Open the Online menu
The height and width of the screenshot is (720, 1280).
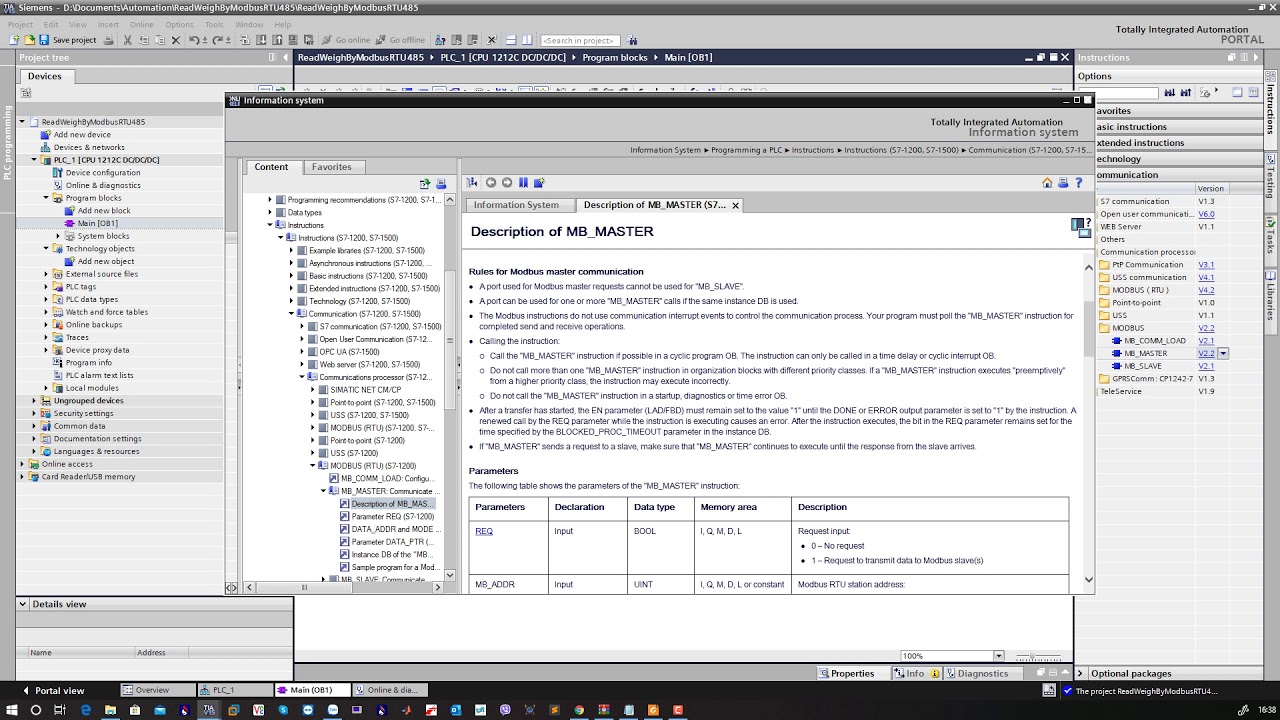tap(142, 24)
